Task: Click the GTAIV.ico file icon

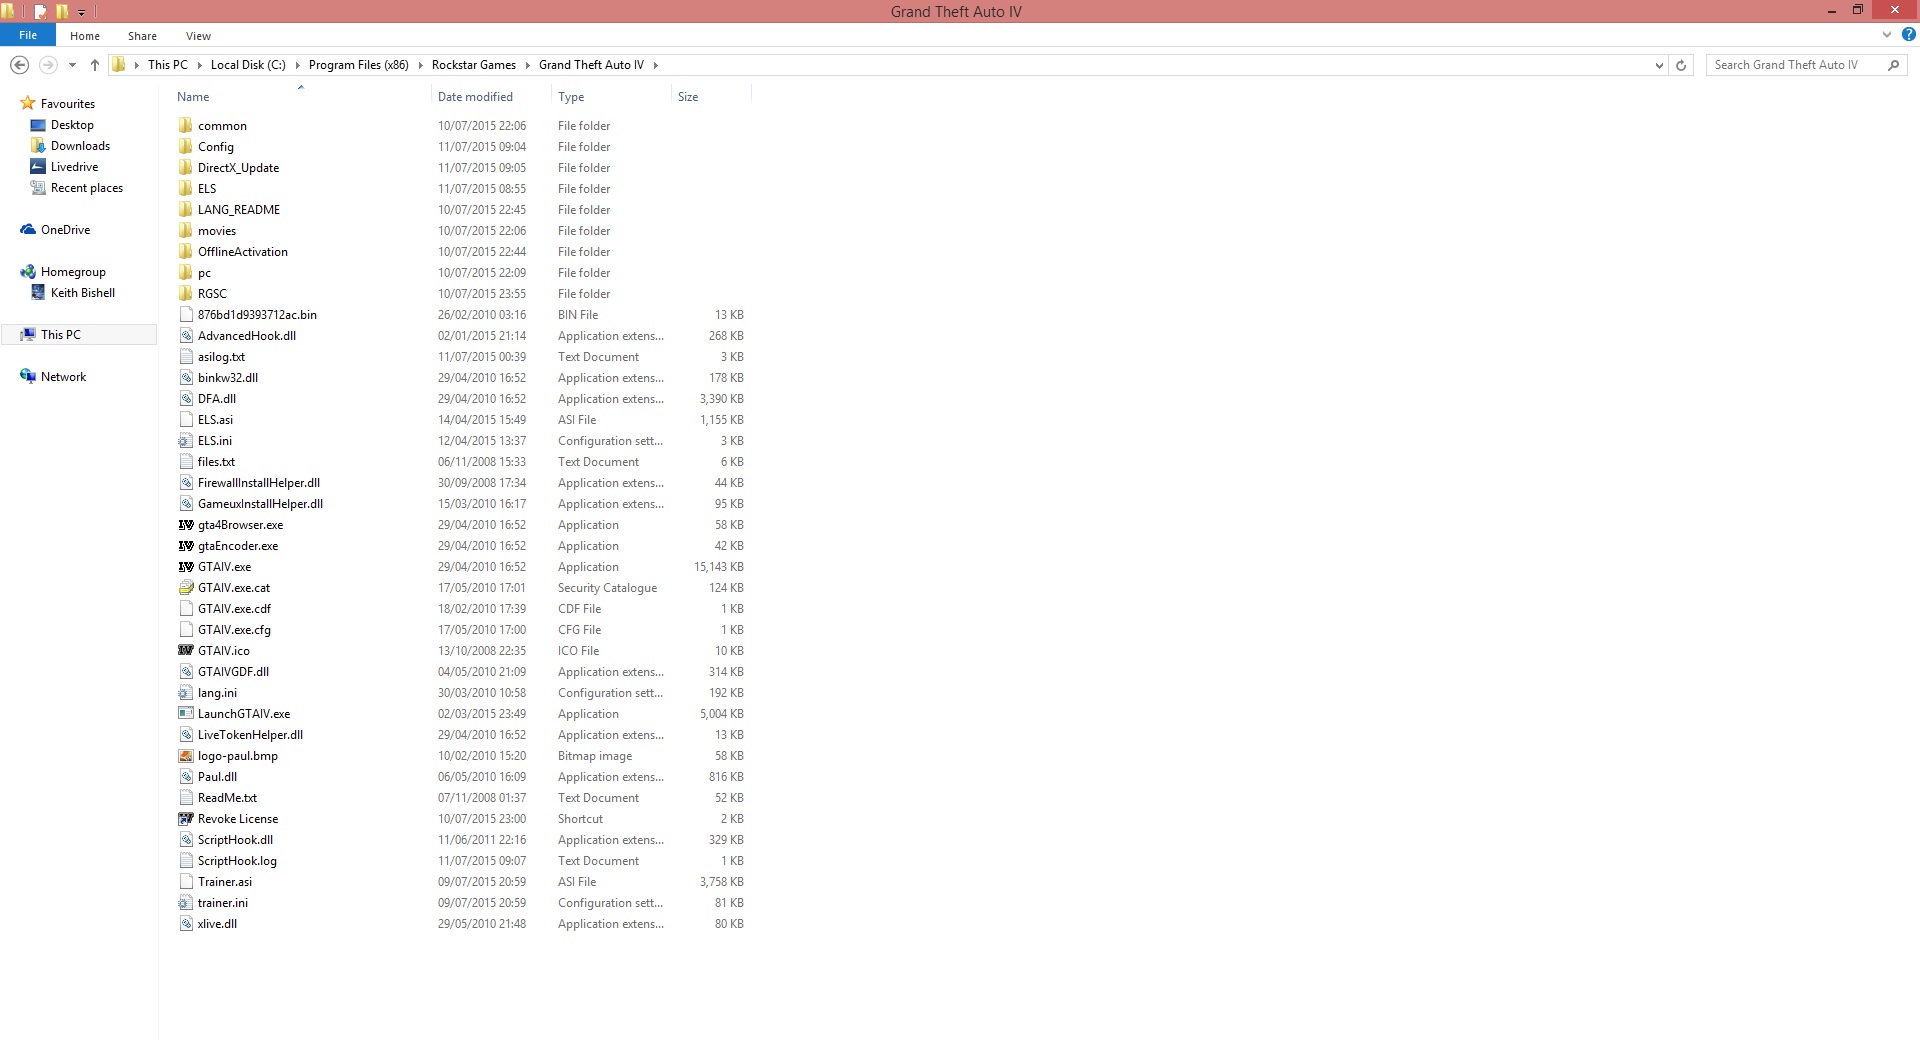Action: pyautogui.click(x=186, y=651)
